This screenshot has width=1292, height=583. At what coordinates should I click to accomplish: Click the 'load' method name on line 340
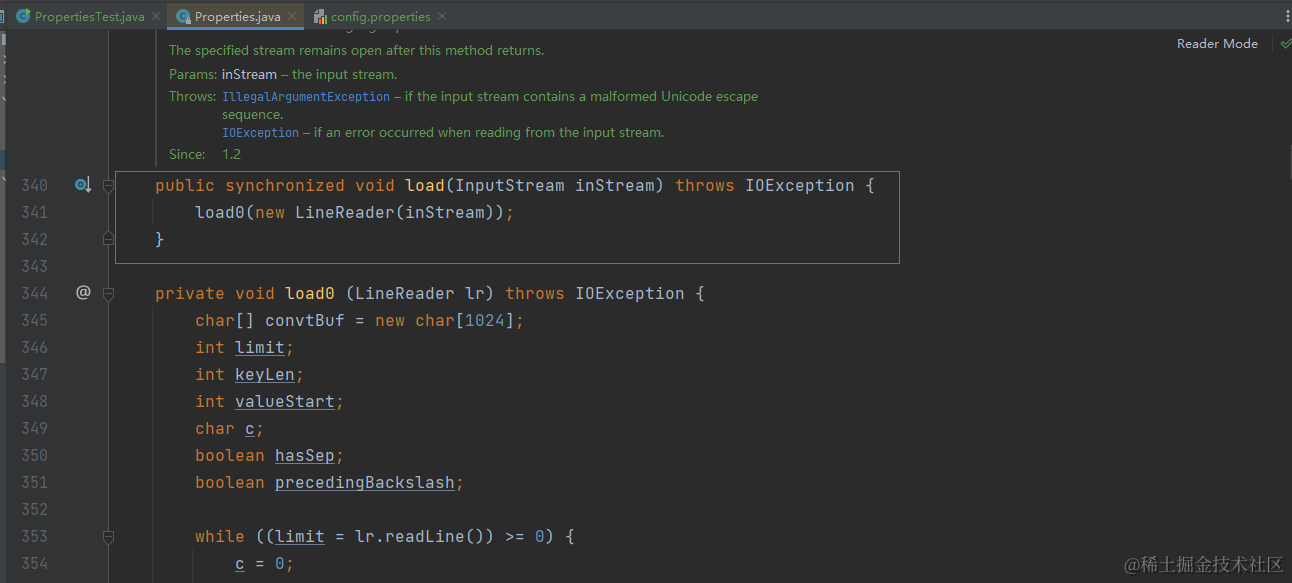425,185
